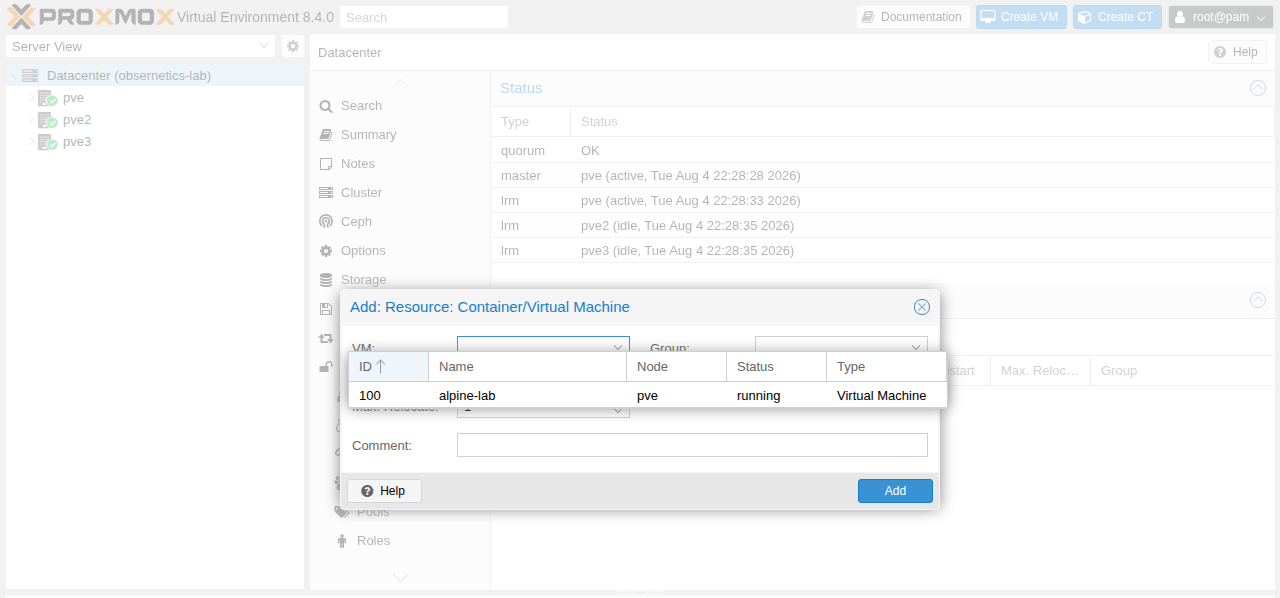This screenshot has width=1280, height=598.
Task: Click the Add button in dialog
Action: [x=895, y=491]
